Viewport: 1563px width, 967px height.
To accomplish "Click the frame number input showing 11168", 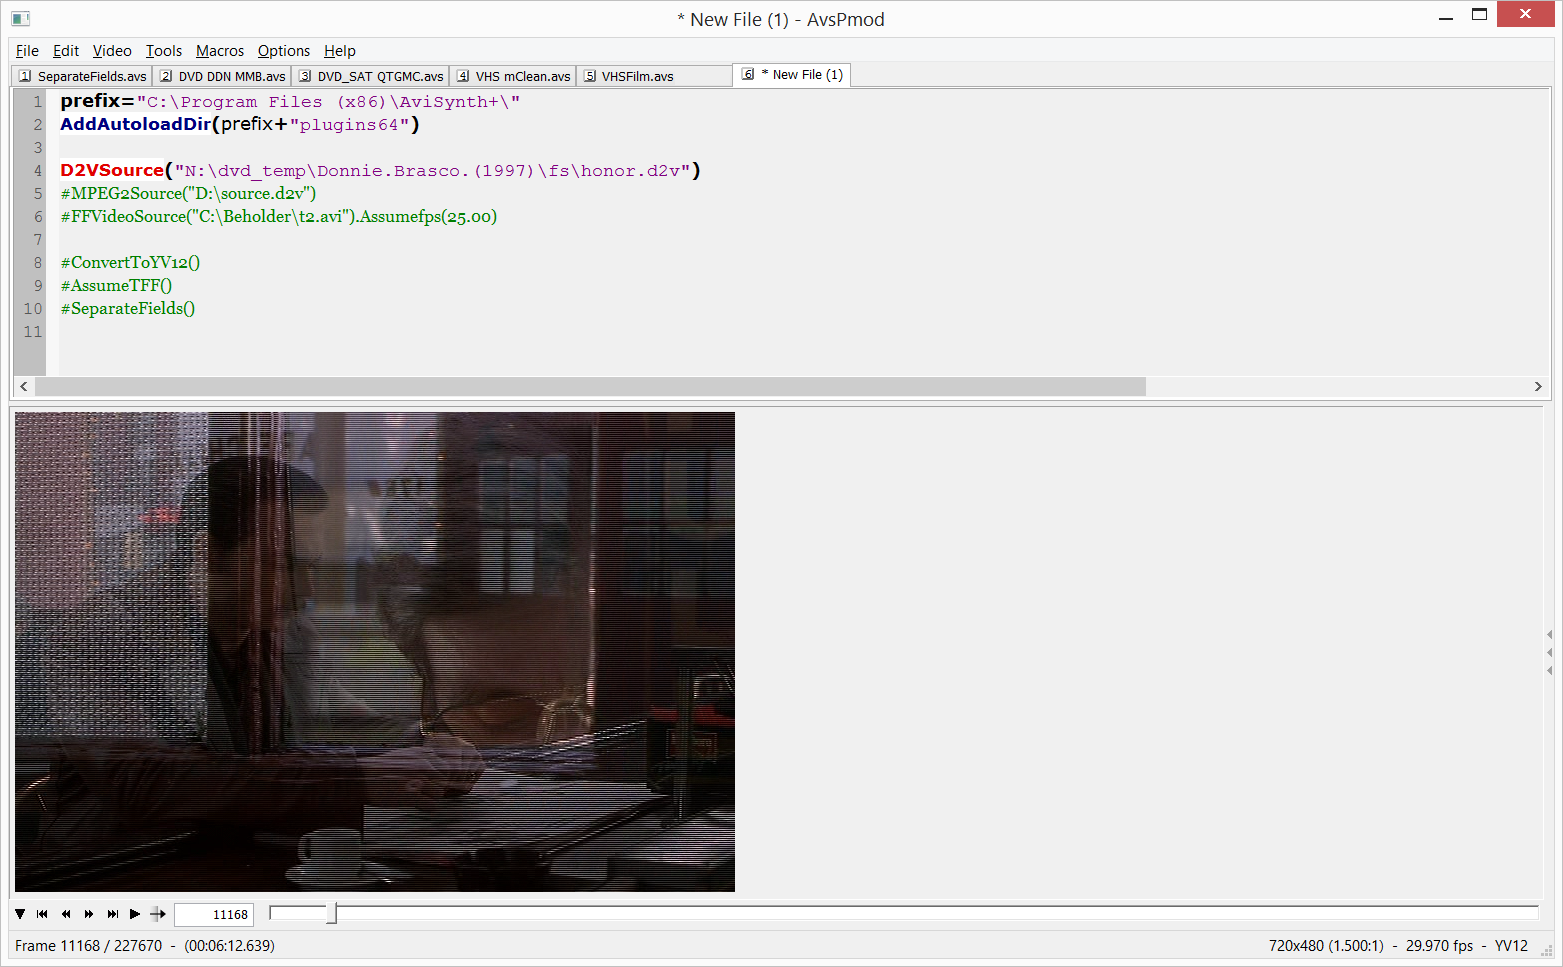I will 214,915.
